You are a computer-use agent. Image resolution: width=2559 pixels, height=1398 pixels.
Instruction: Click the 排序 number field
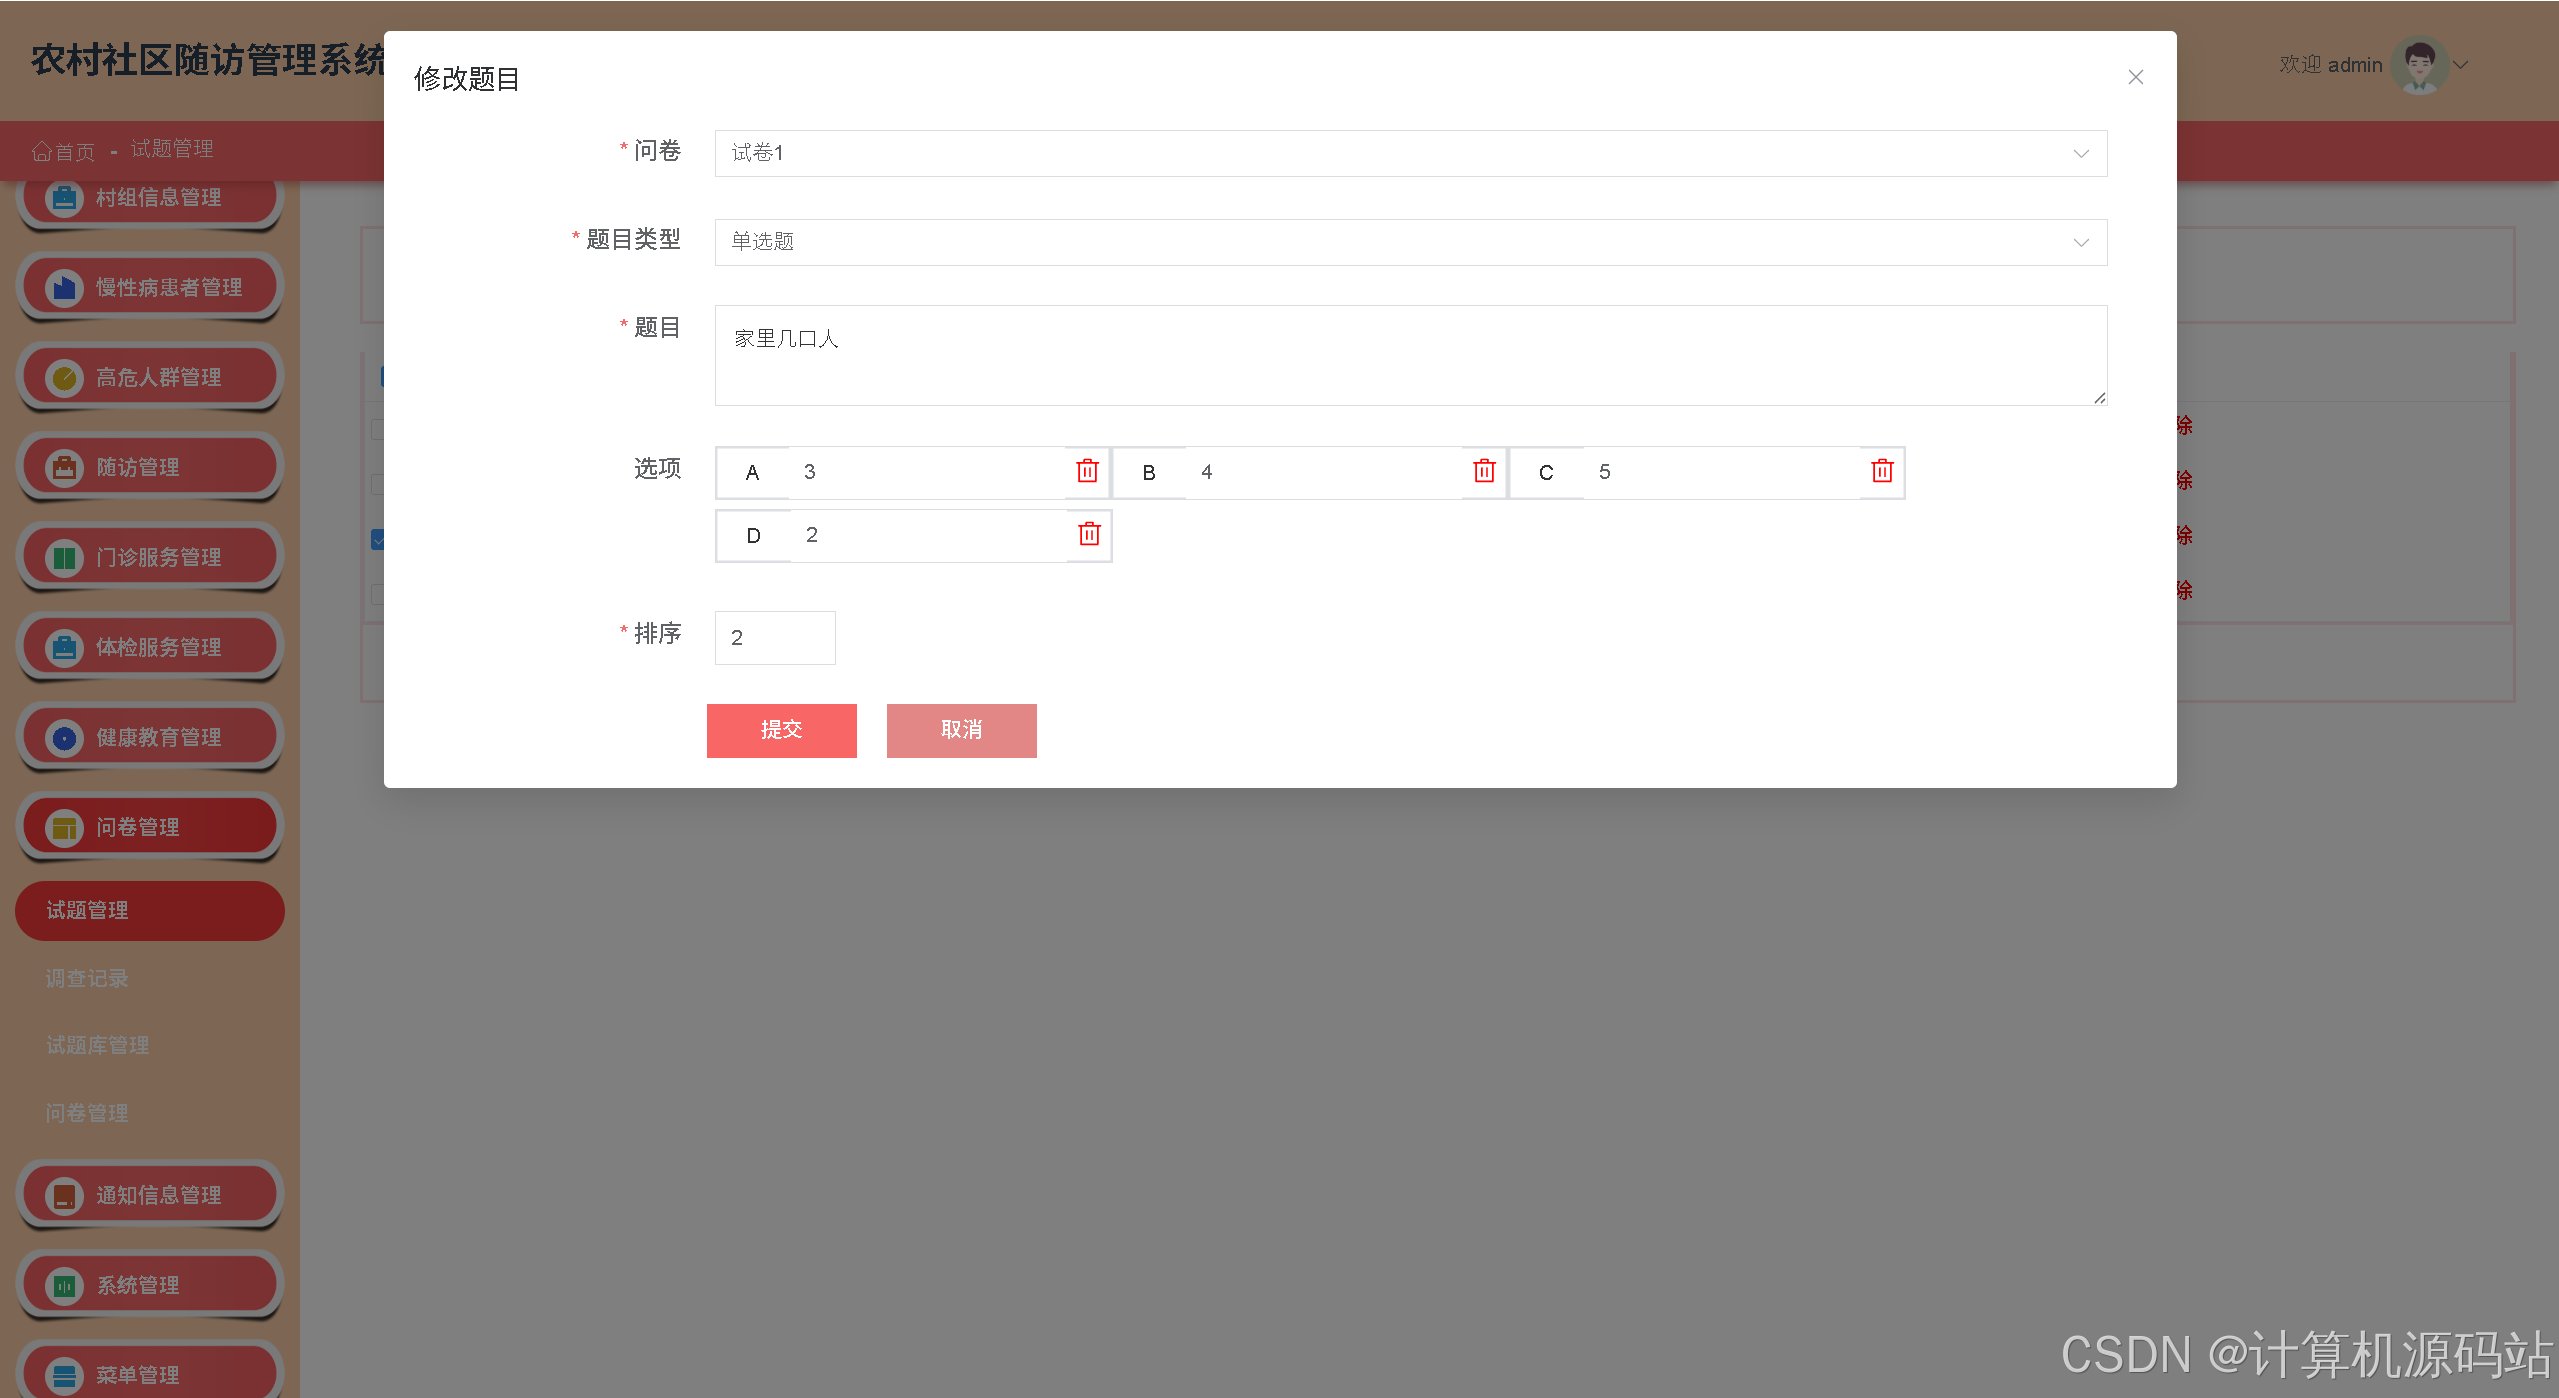click(x=775, y=638)
